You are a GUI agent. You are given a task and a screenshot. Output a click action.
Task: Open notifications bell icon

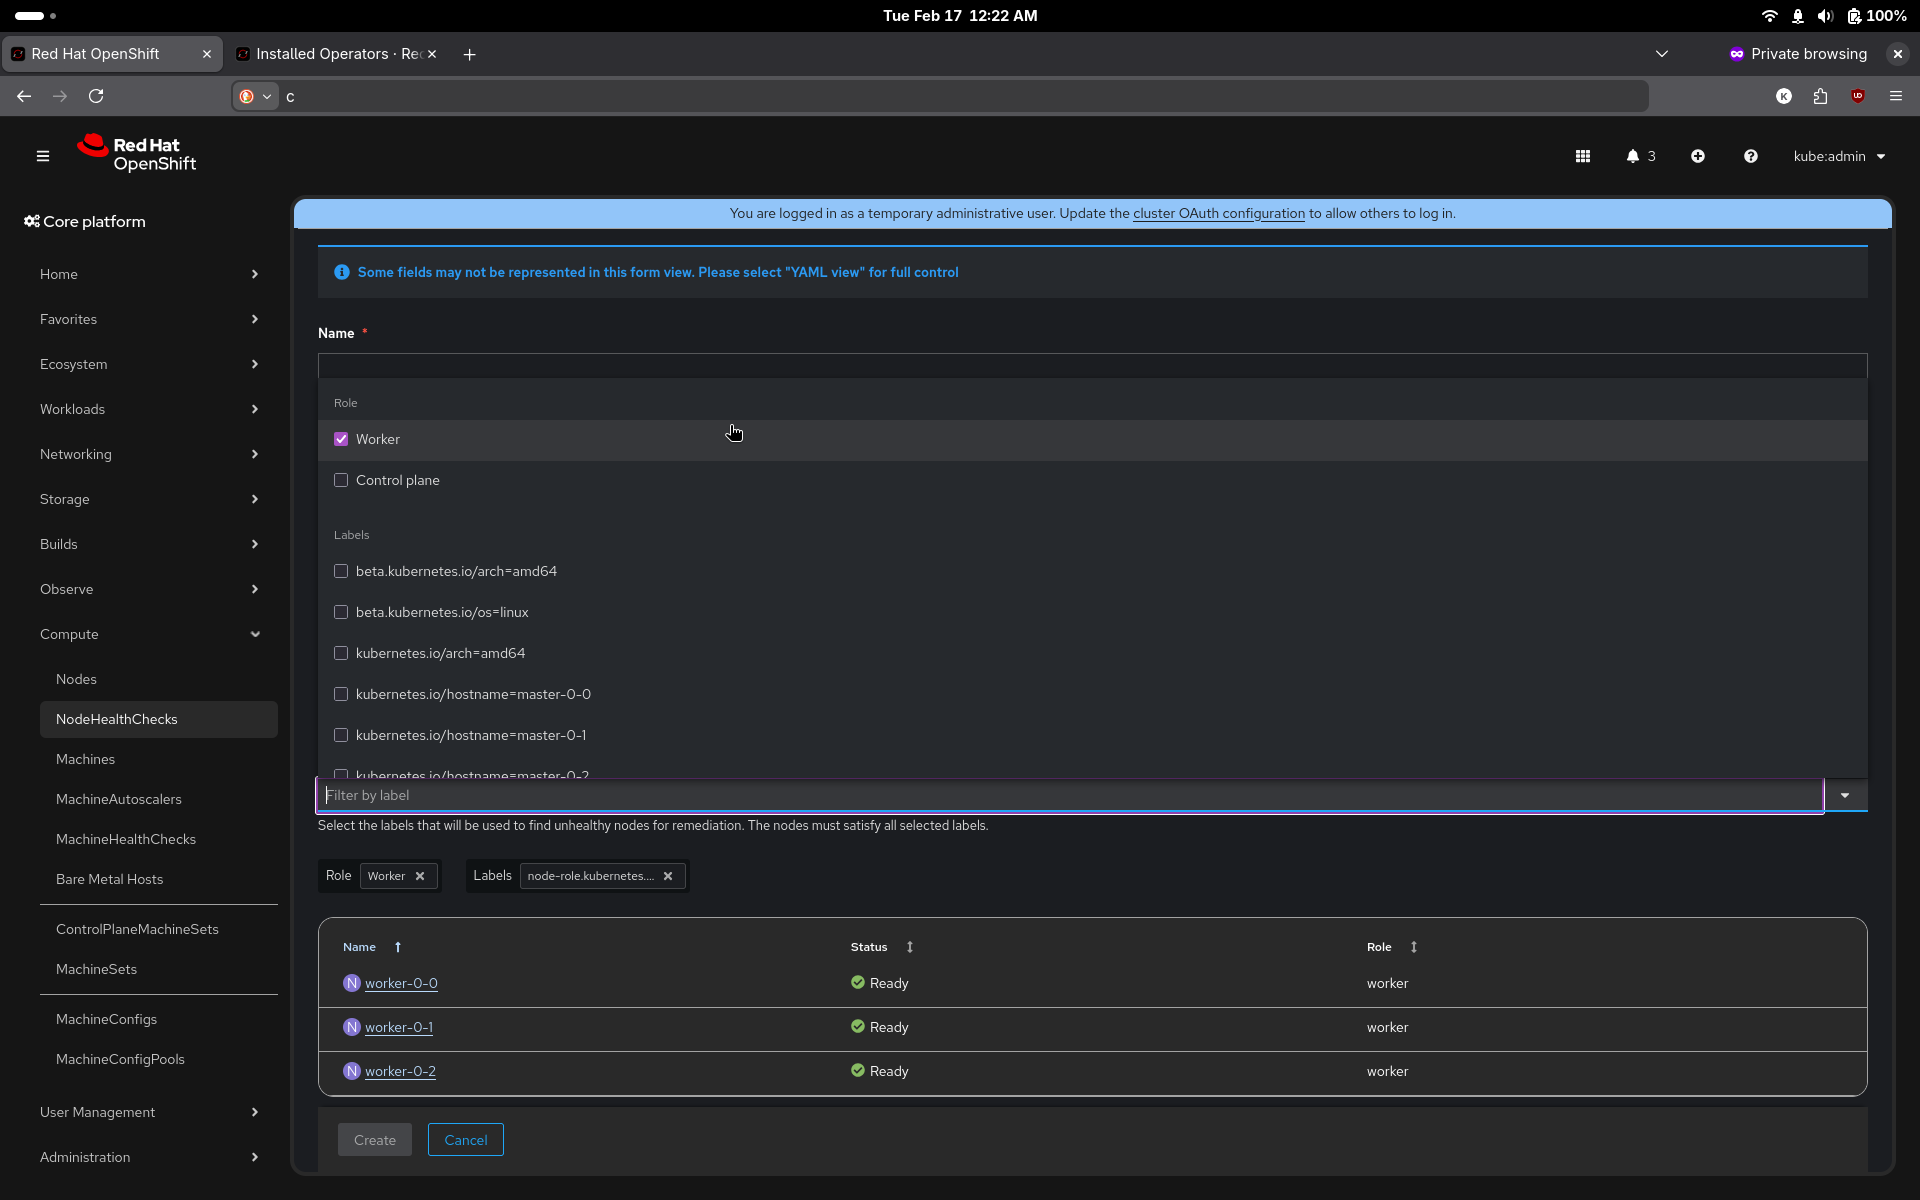1633,156
